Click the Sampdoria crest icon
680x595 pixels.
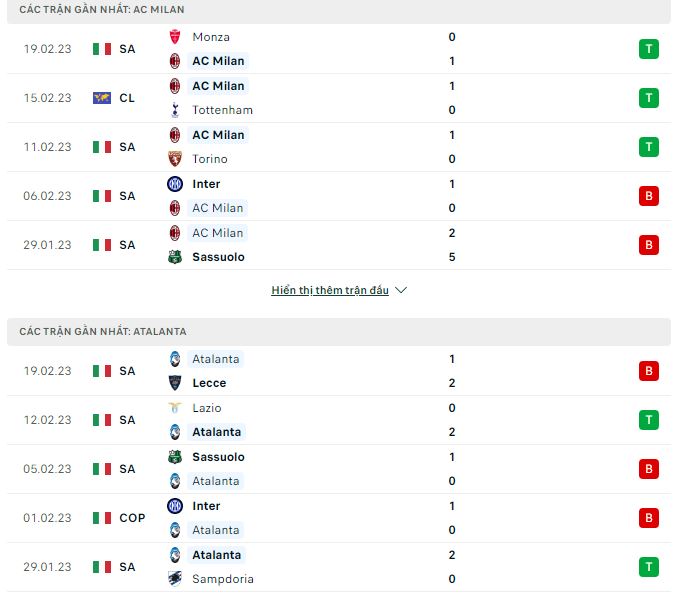click(x=175, y=579)
